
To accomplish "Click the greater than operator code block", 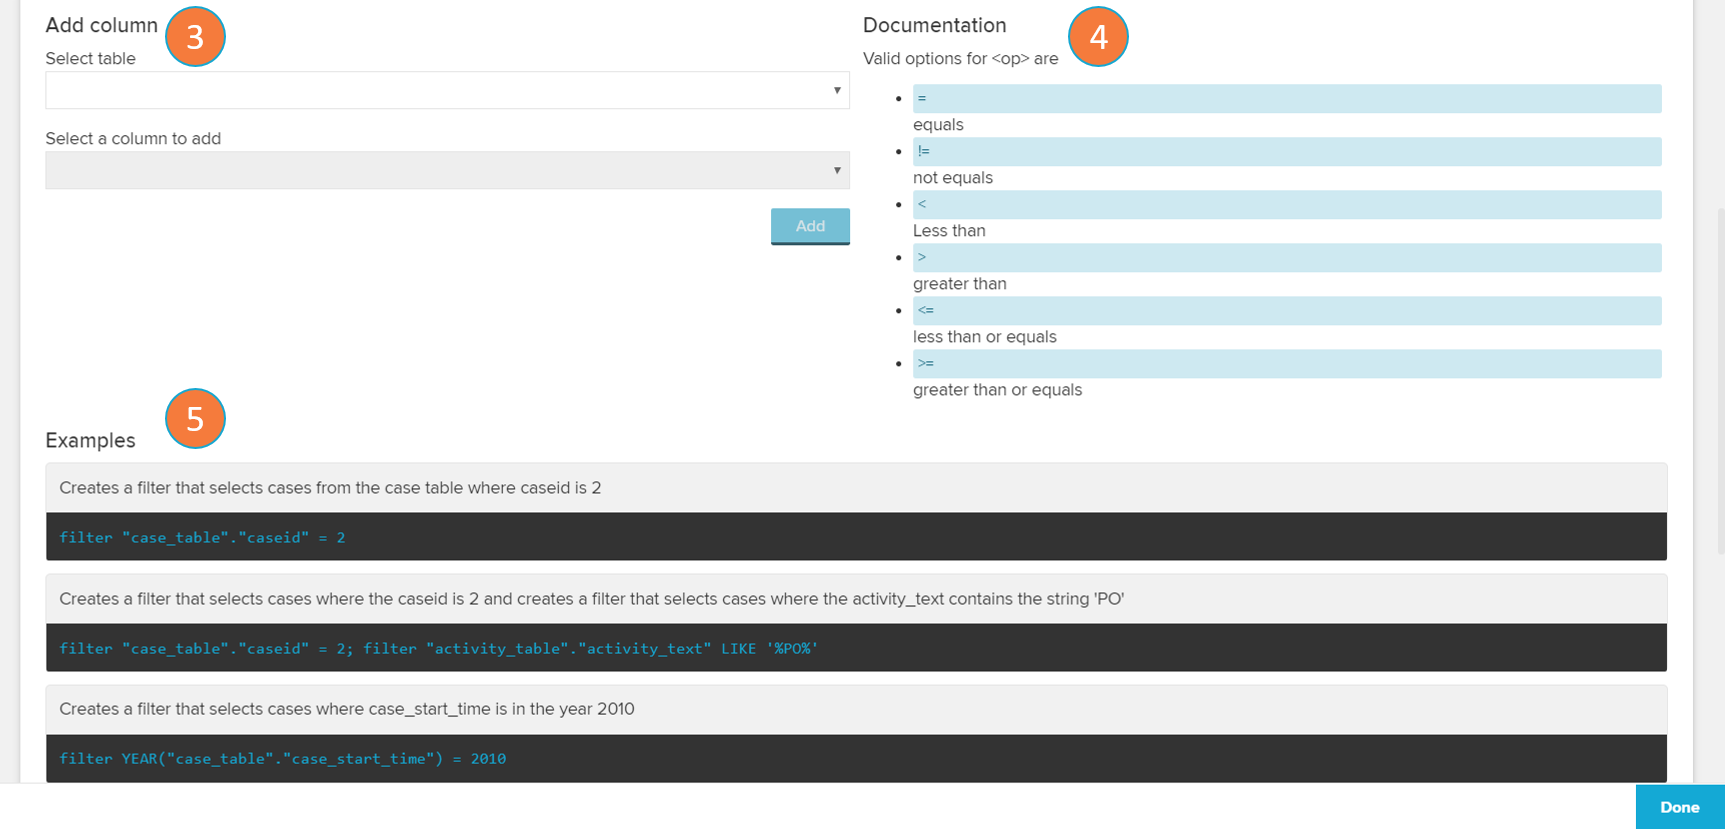I will 1286,257.
